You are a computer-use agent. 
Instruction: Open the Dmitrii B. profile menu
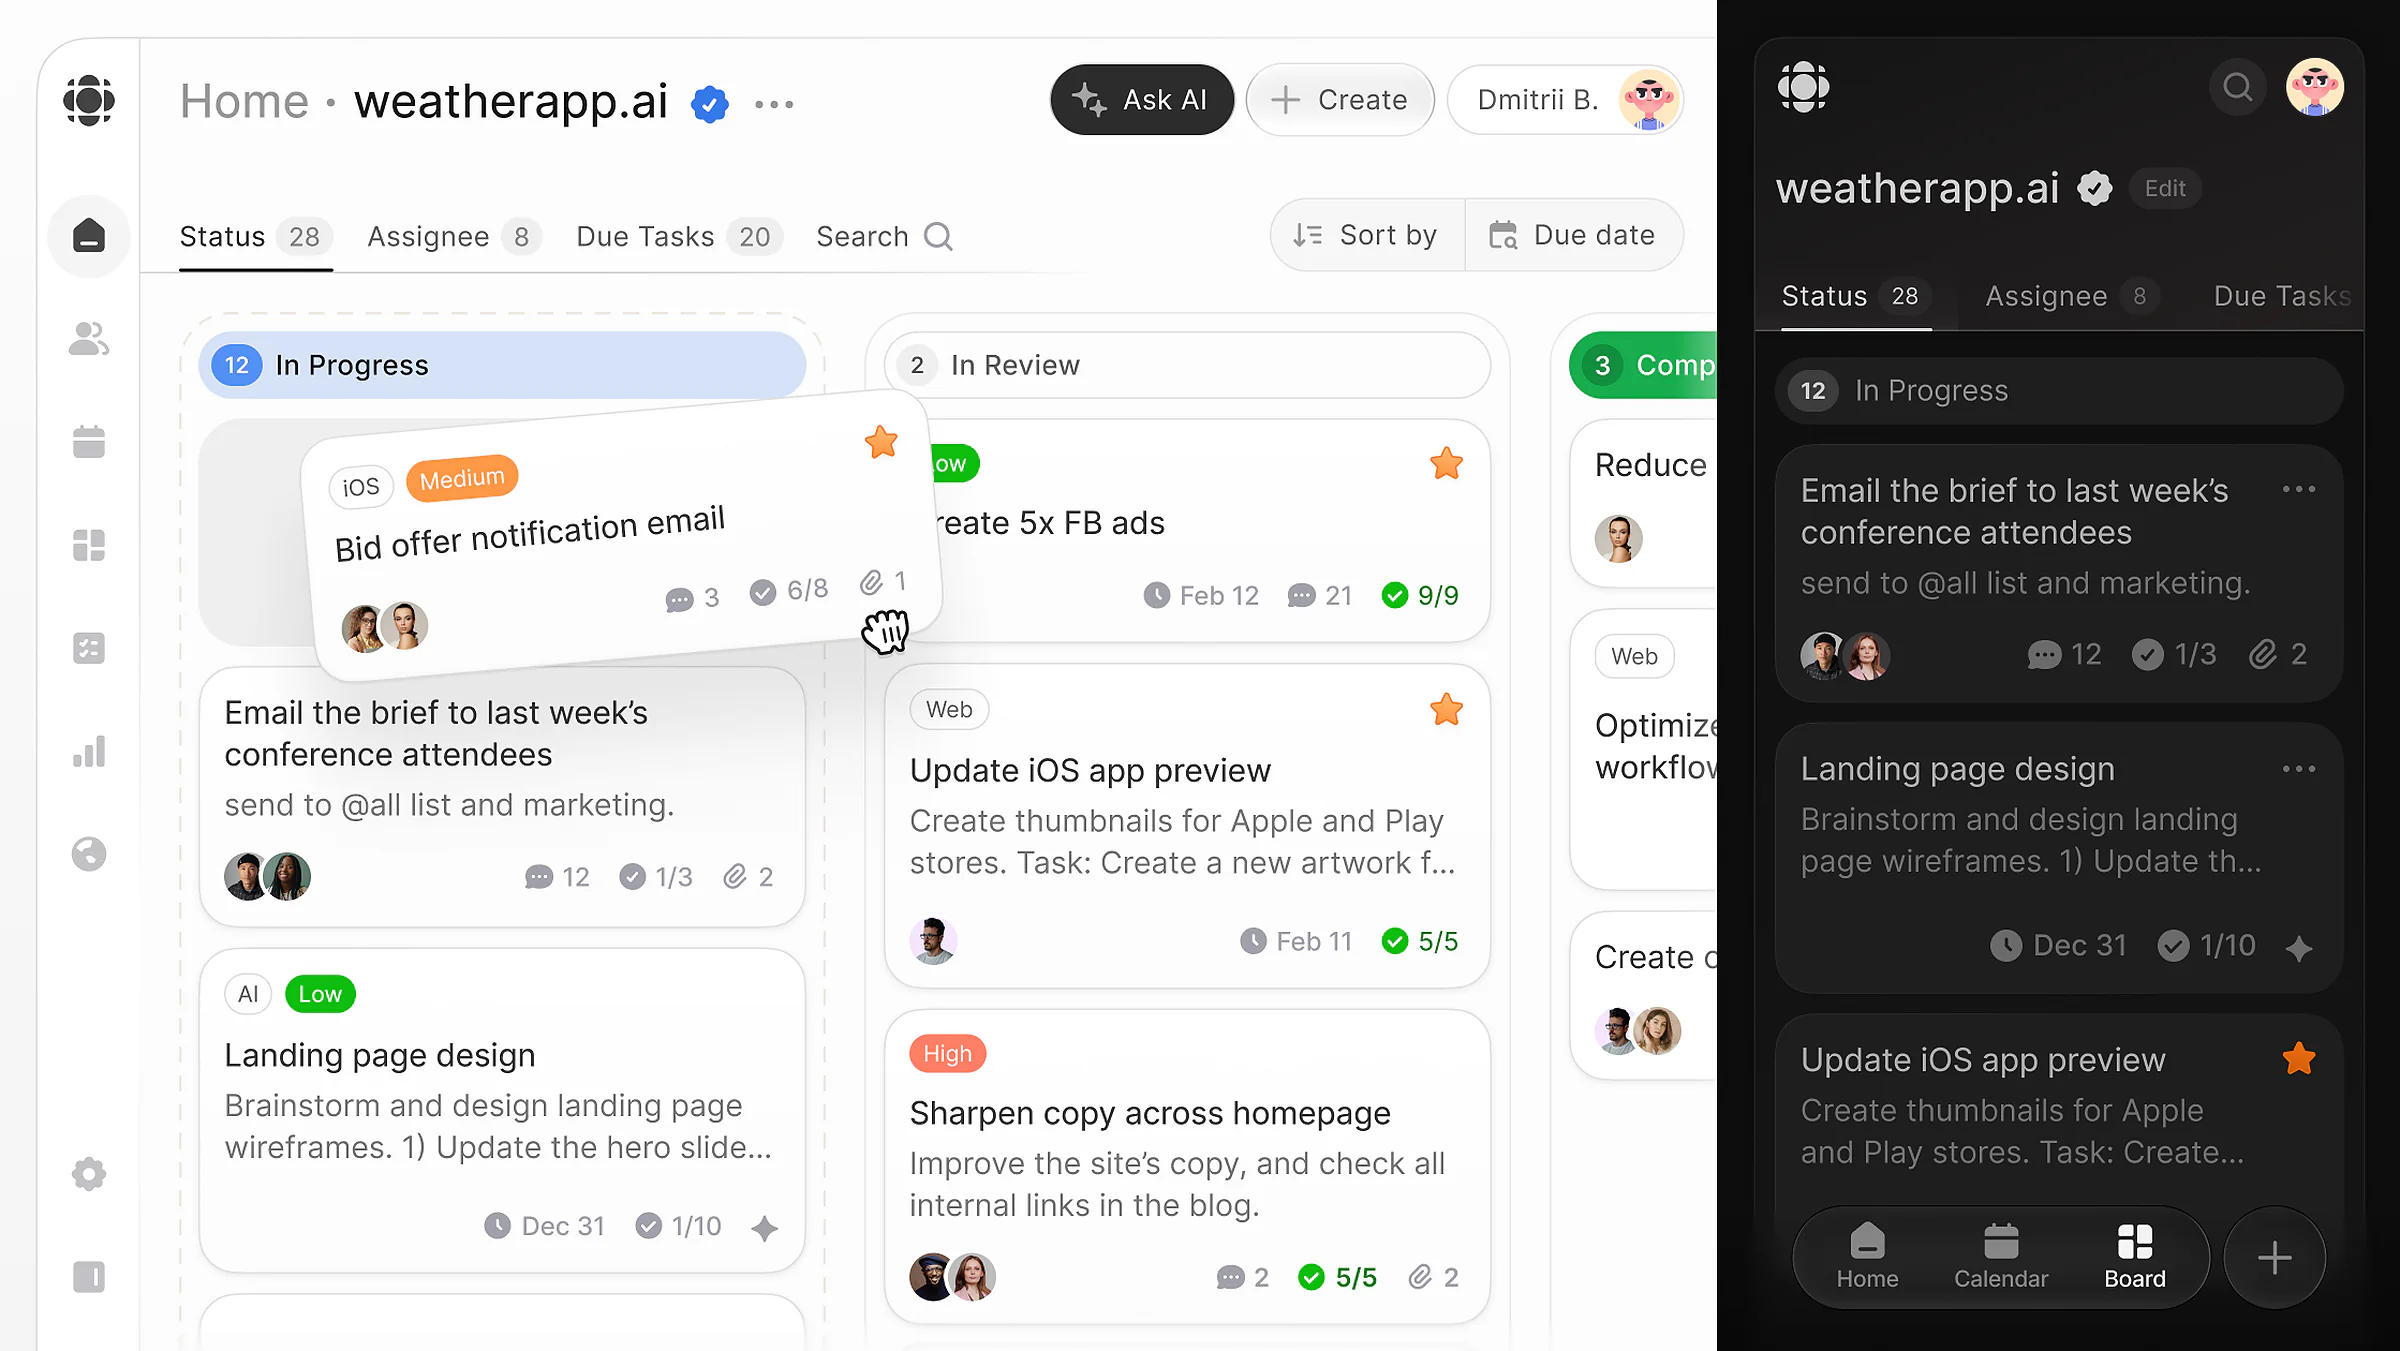coord(1566,100)
